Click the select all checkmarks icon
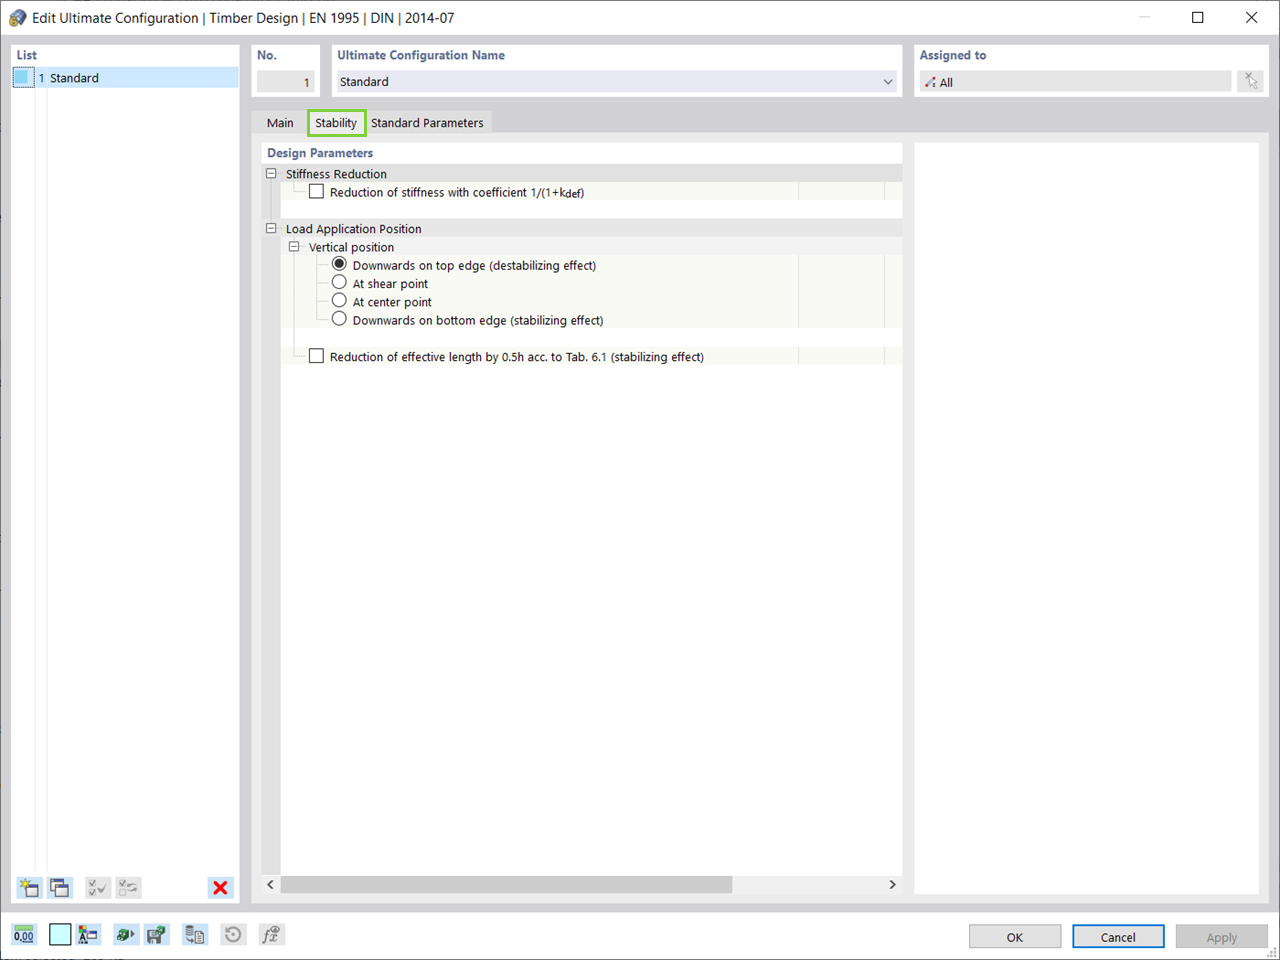1280x960 pixels. 97,887
